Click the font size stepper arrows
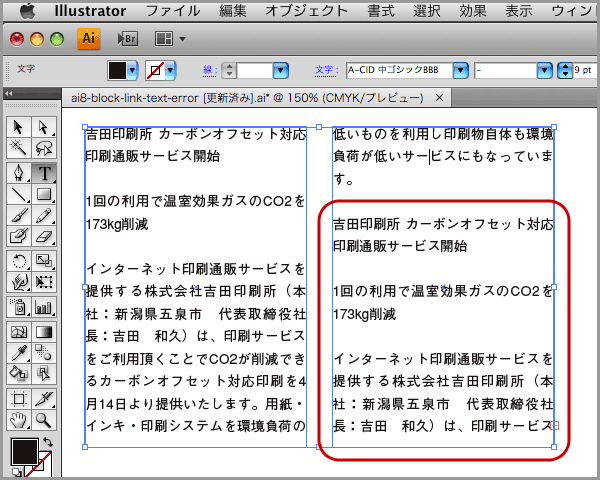Image resolution: width=600 pixels, height=480 pixels. point(565,70)
